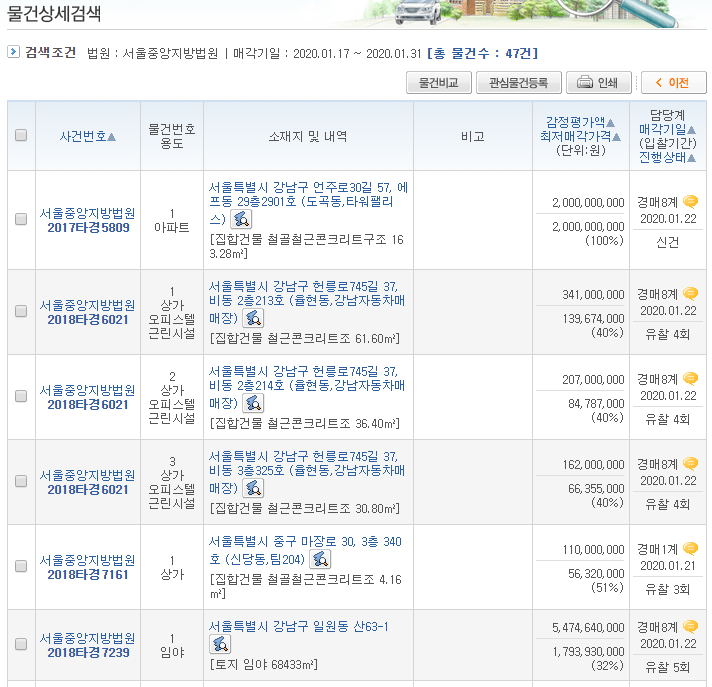Check the checkbox for 2층213호 row
This screenshot has height=687, width=712.
coord(21,311)
